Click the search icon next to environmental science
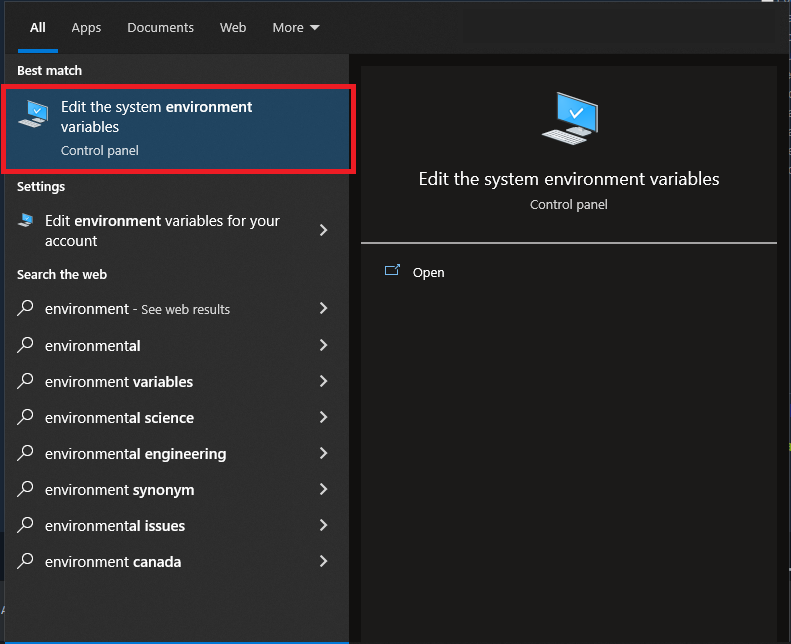Image resolution: width=791 pixels, height=644 pixels. (27, 417)
